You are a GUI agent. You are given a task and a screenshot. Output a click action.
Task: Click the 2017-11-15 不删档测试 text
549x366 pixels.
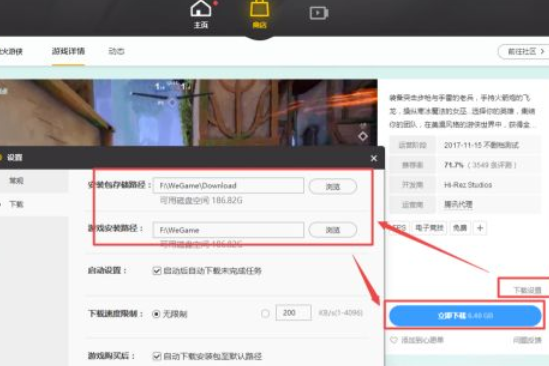tap(481, 145)
